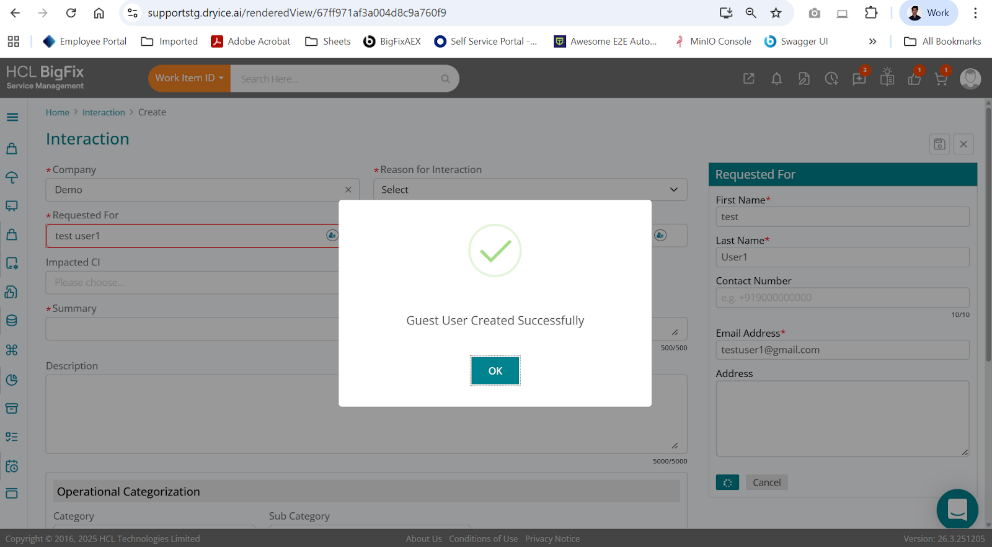Open the Employee Portal bookmark
Viewport: 992px width, 547px height.
point(84,41)
